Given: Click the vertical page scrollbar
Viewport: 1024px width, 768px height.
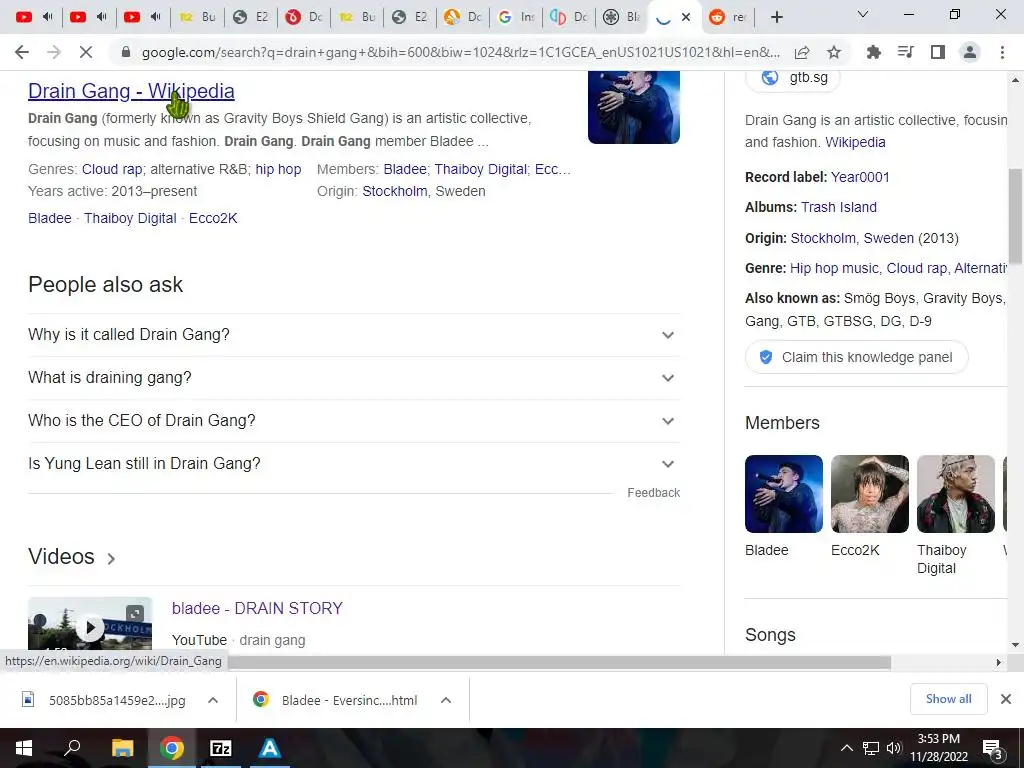Looking at the screenshot, I should pos(1015,216).
